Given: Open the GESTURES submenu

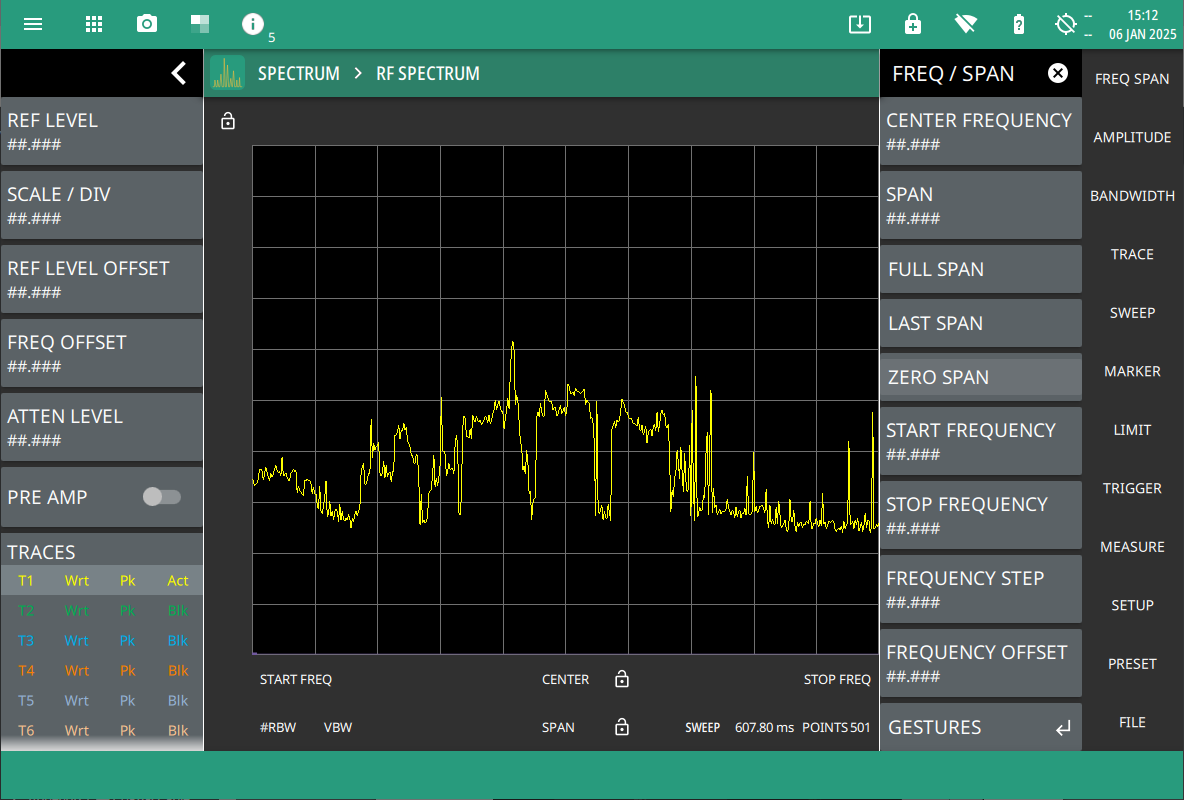Looking at the screenshot, I should [x=980, y=728].
